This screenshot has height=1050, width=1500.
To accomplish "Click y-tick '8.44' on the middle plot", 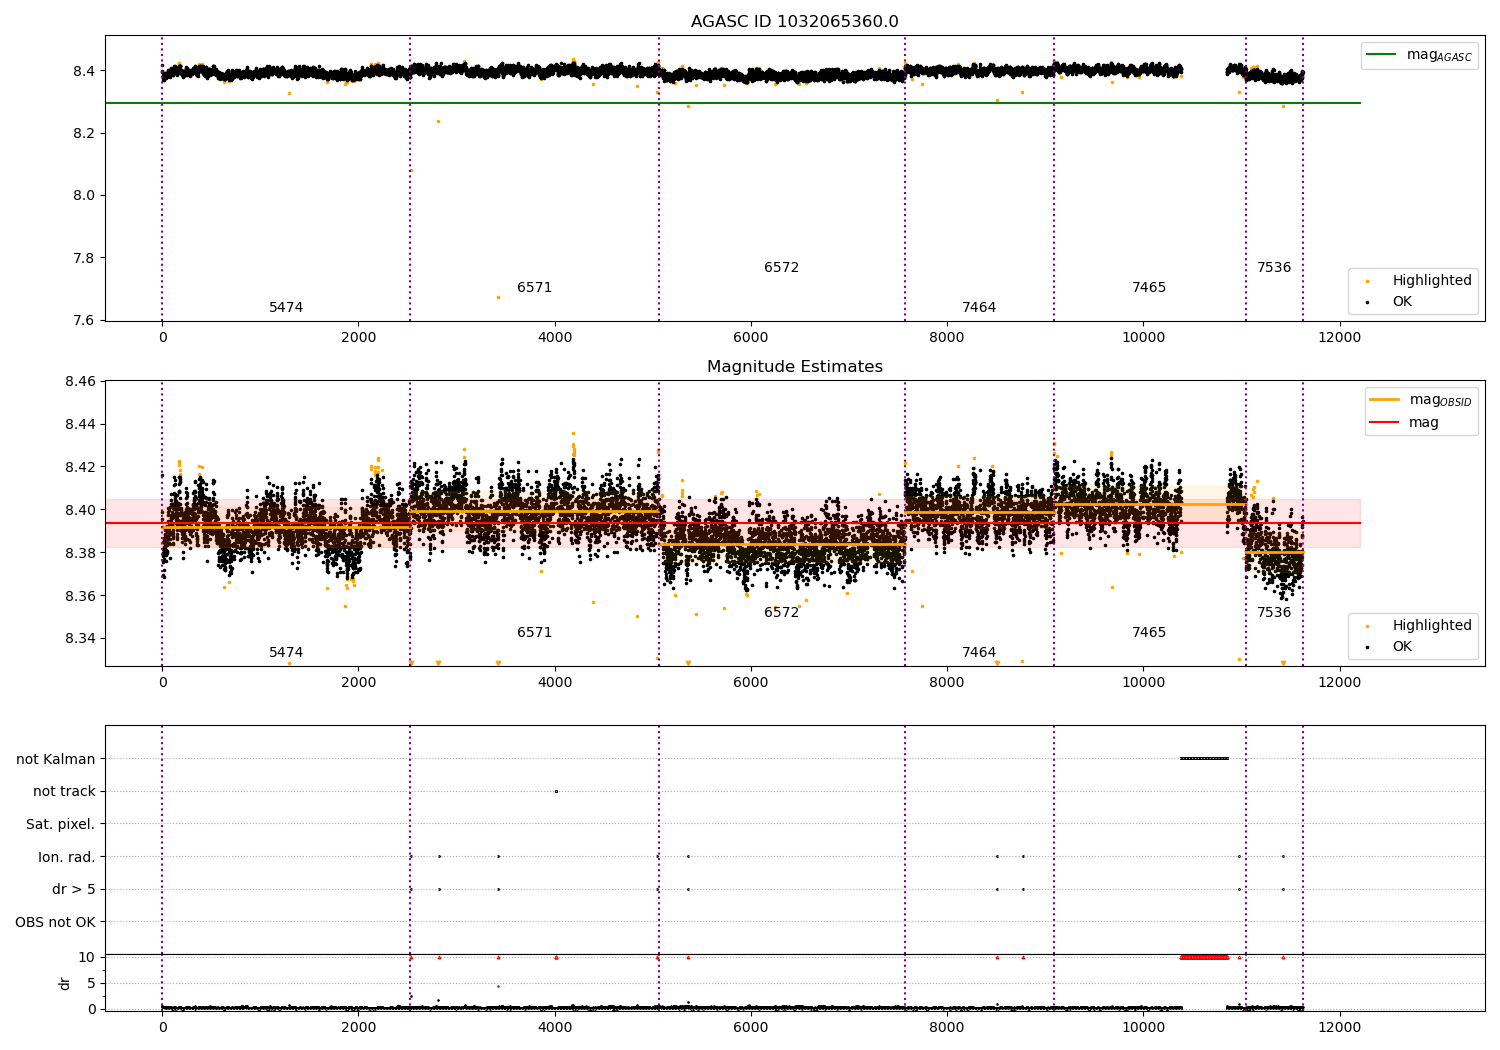I will (x=80, y=424).
